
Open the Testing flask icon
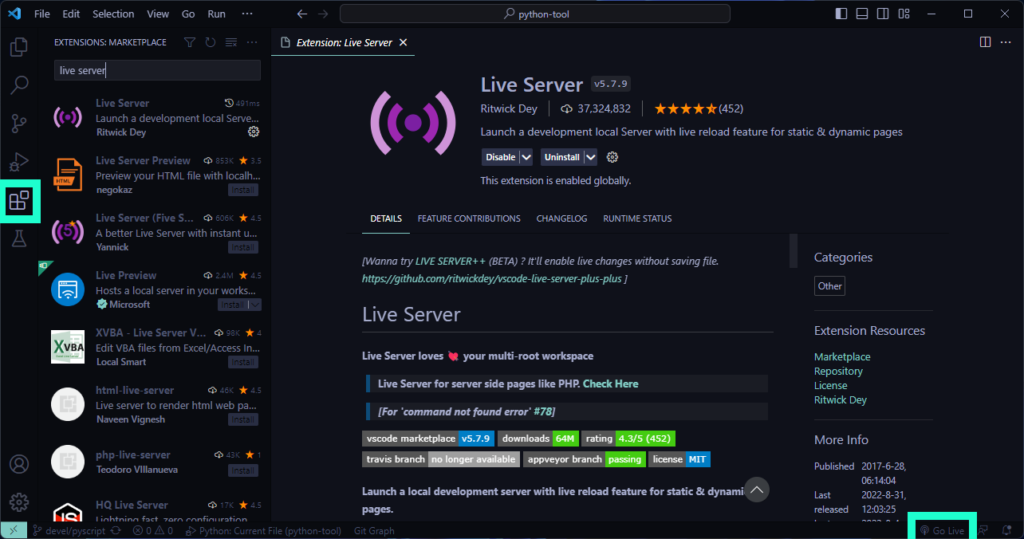coord(18,239)
